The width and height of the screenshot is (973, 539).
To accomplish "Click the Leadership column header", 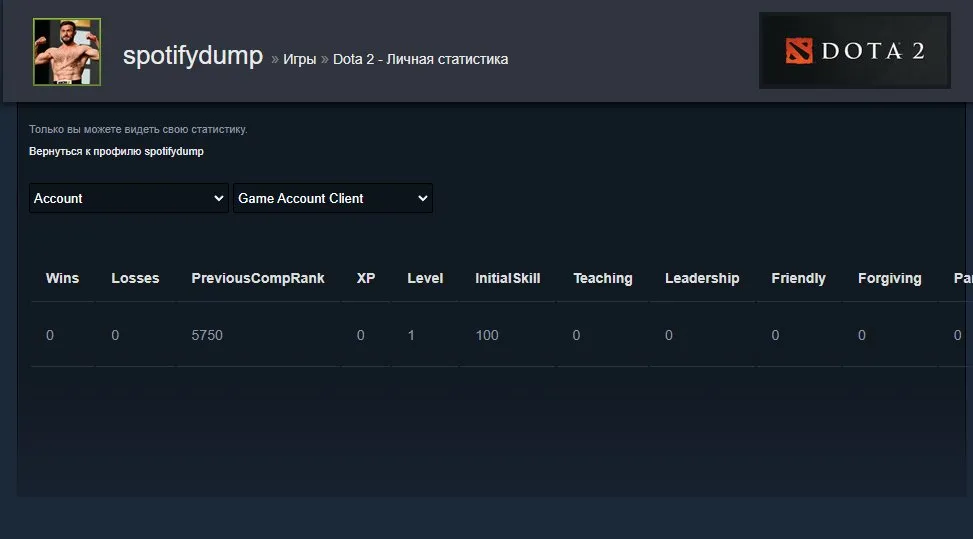I will click(702, 278).
